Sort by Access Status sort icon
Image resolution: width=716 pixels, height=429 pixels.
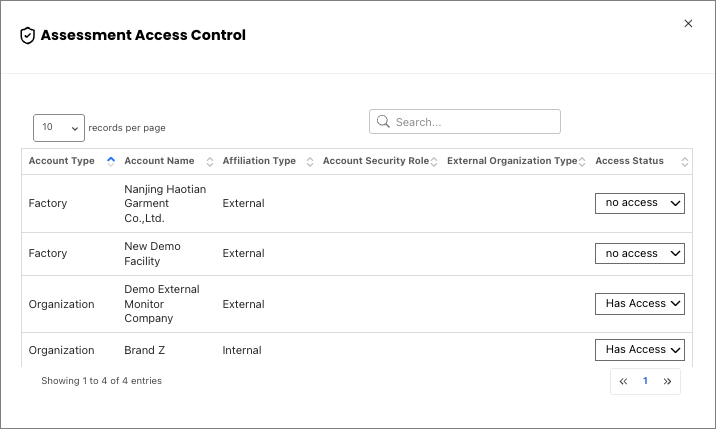tap(684, 162)
